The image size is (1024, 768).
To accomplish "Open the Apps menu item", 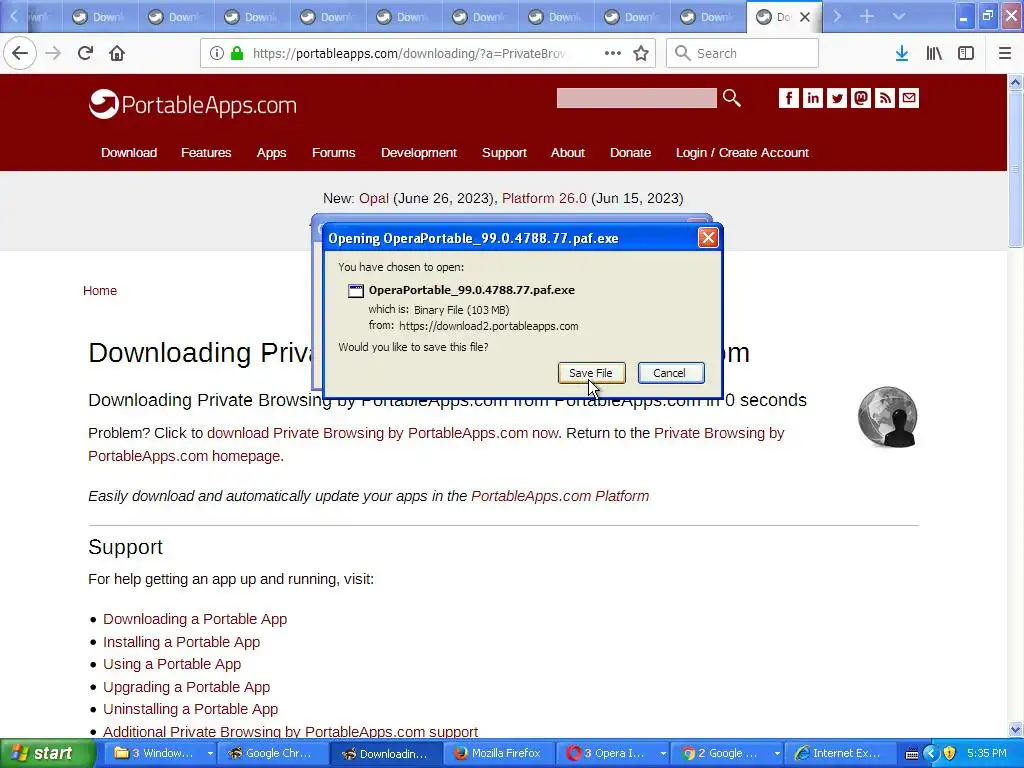I will click(271, 152).
